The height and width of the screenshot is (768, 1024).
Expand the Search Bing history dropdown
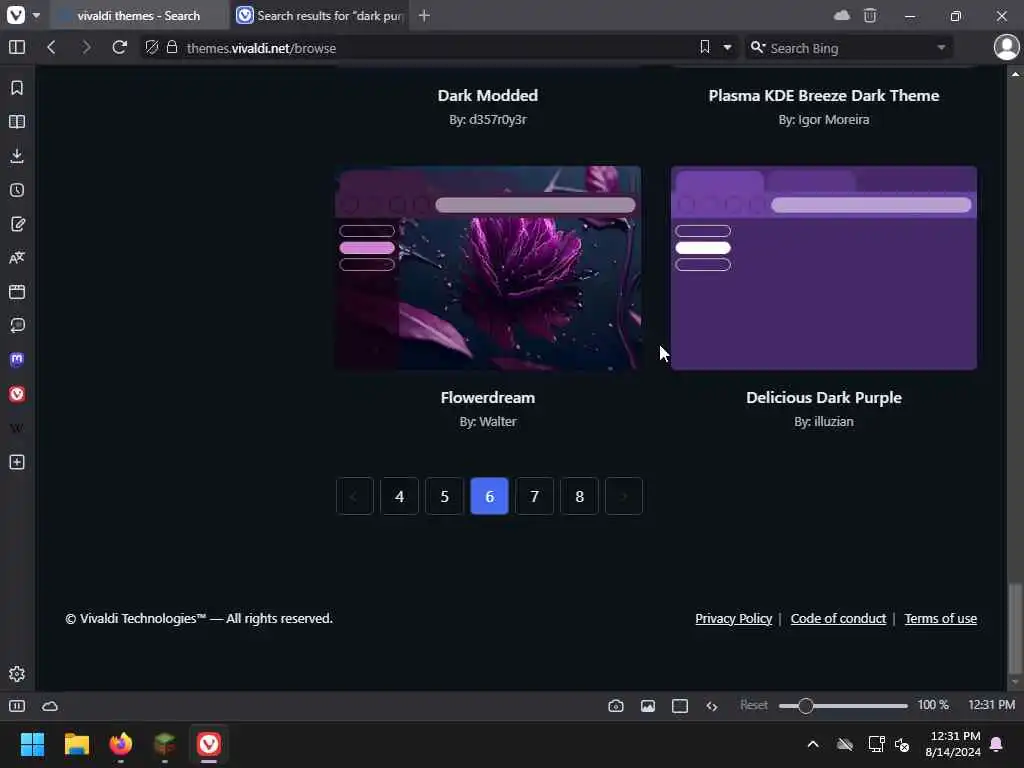point(941,48)
